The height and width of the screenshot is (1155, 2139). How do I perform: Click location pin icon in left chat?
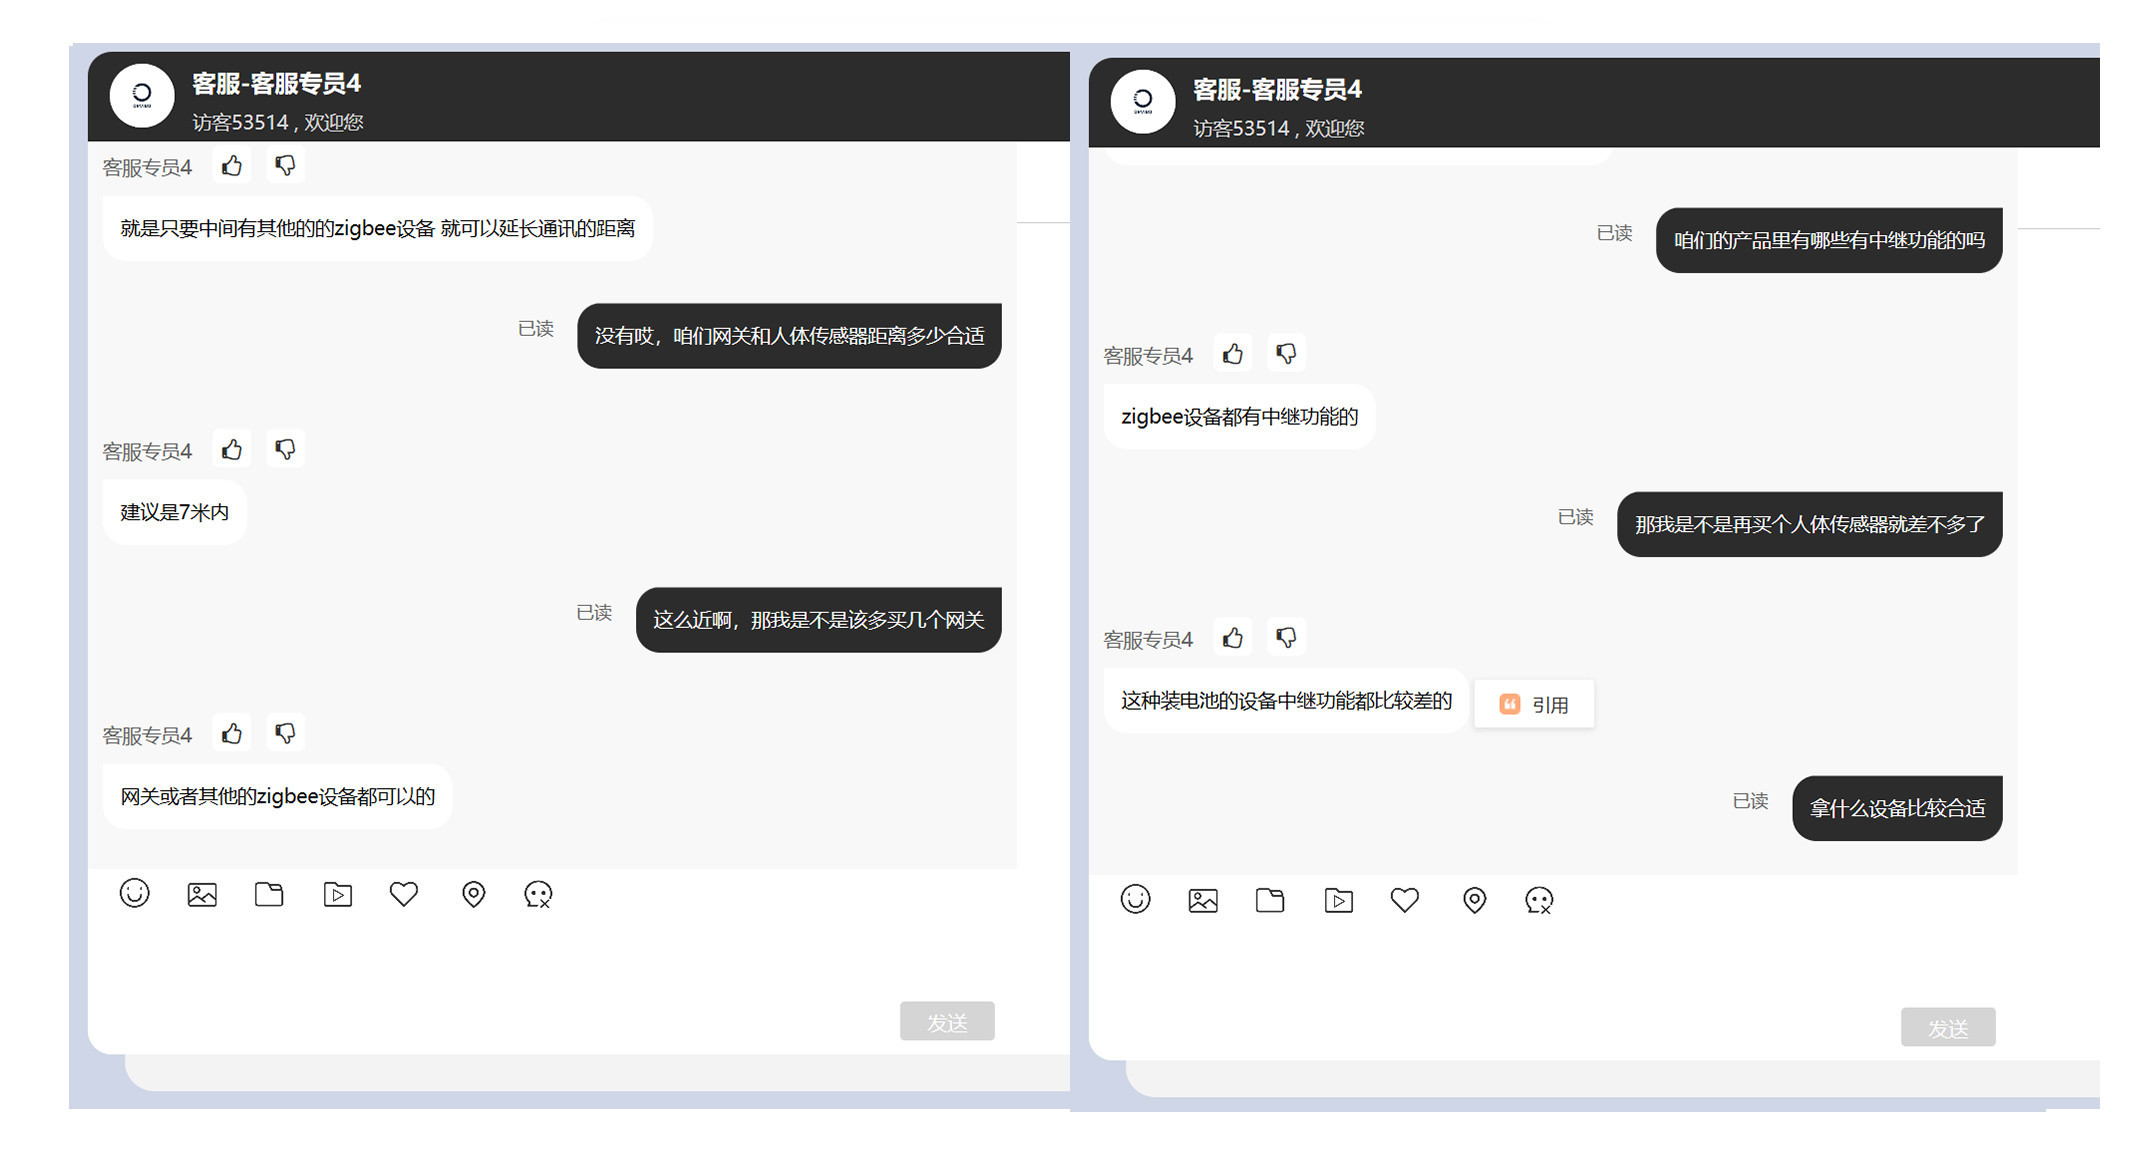(473, 894)
